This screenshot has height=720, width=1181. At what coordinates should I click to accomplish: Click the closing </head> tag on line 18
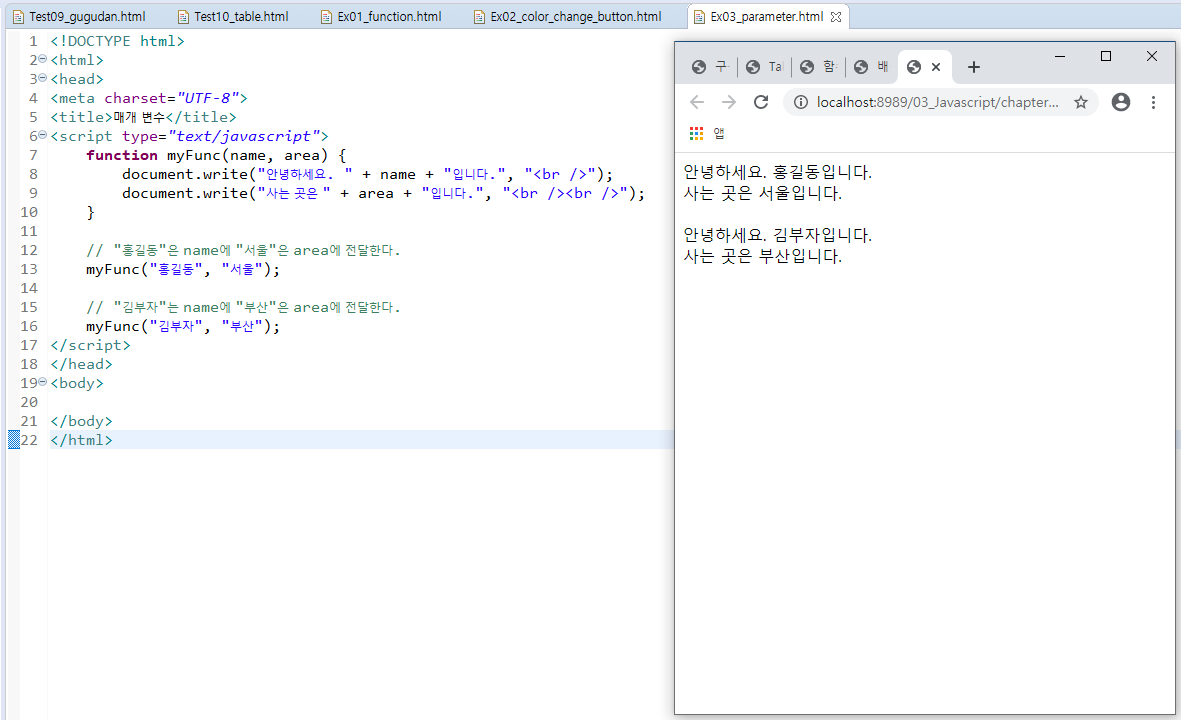[81, 364]
